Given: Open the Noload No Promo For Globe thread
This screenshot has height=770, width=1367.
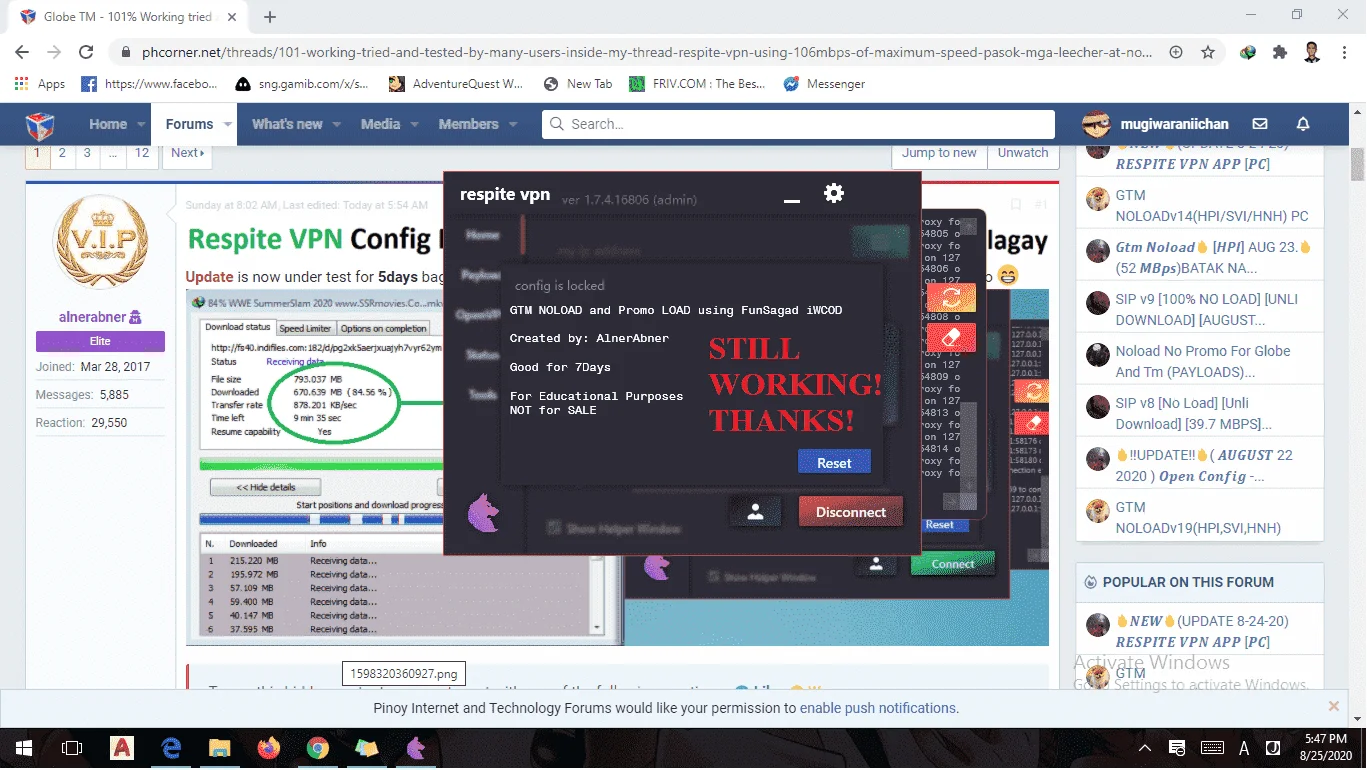Looking at the screenshot, I should (1203, 361).
